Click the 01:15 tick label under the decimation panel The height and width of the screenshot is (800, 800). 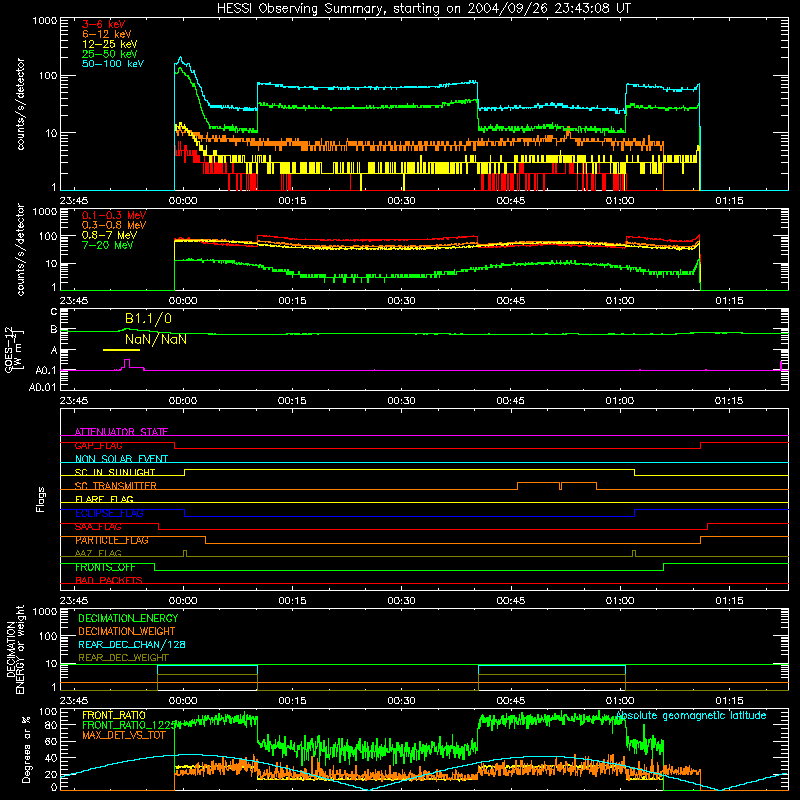click(x=729, y=701)
